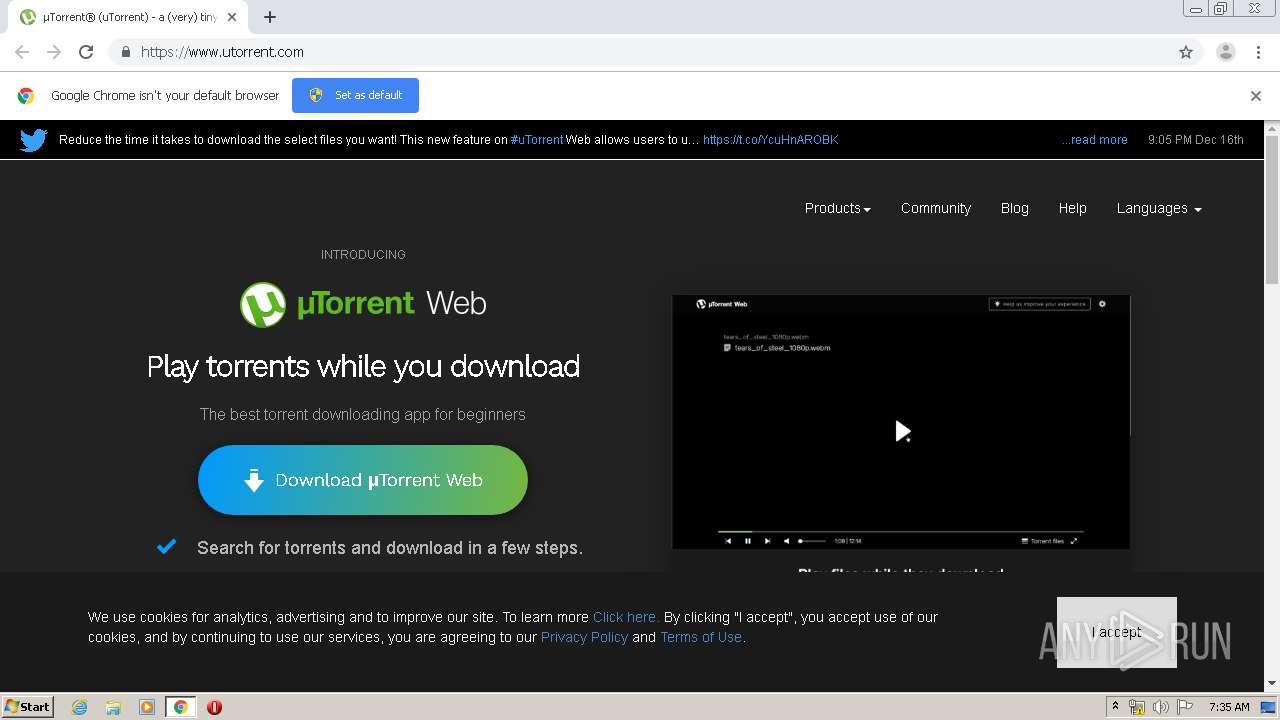Open the Help menu item
This screenshot has width=1280, height=720.
coord(1073,208)
